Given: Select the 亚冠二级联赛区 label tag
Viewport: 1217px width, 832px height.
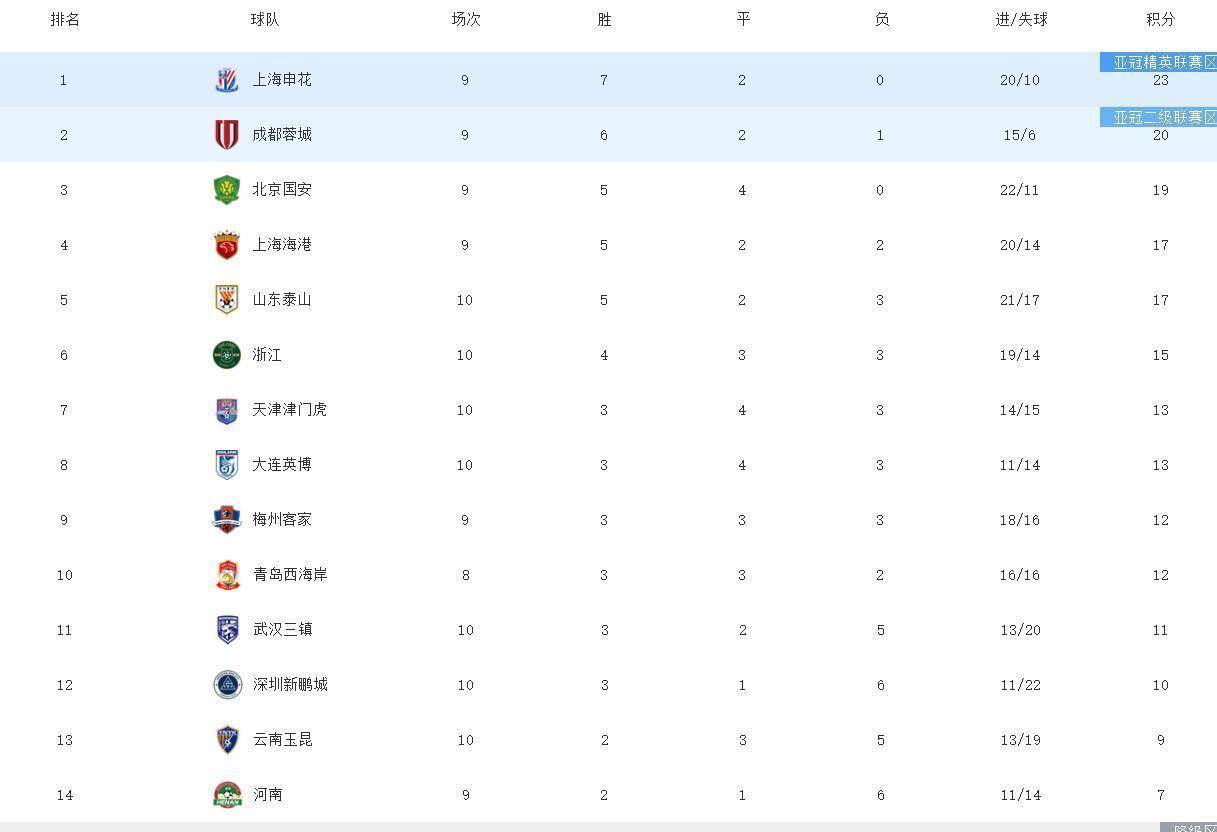Looking at the screenshot, I should [1158, 117].
